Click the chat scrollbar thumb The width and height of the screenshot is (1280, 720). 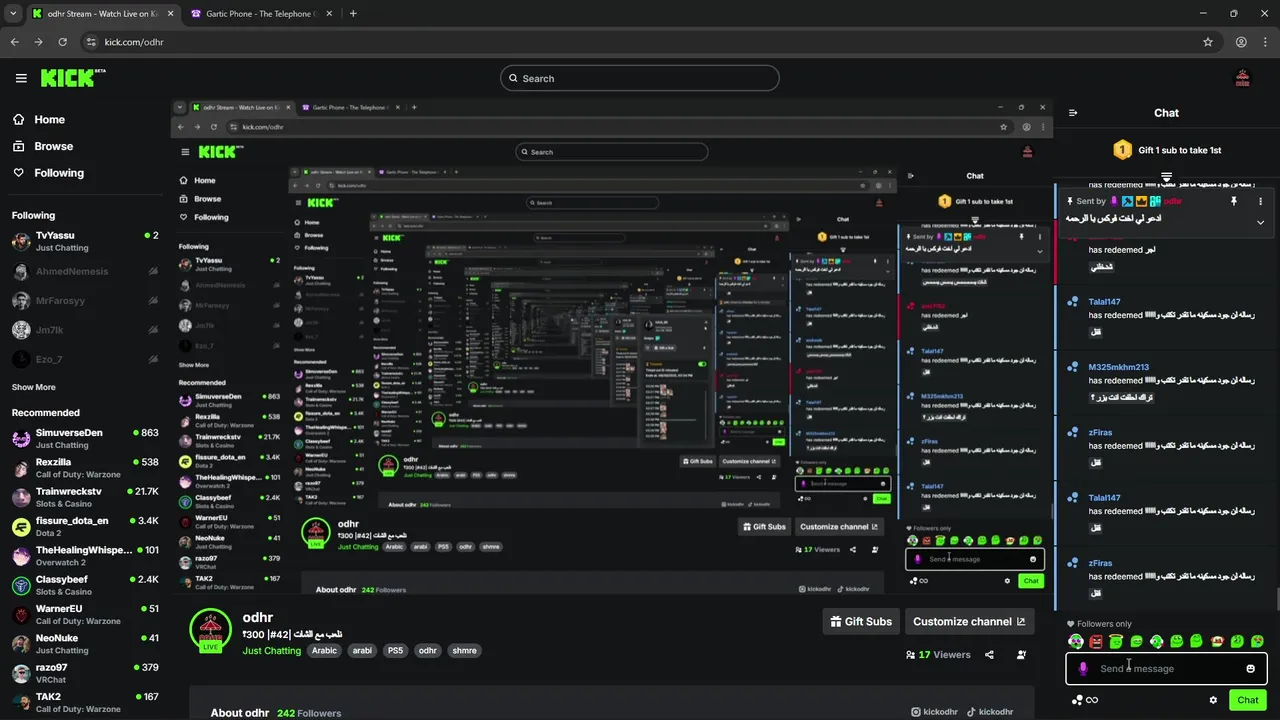[1277, 600]
